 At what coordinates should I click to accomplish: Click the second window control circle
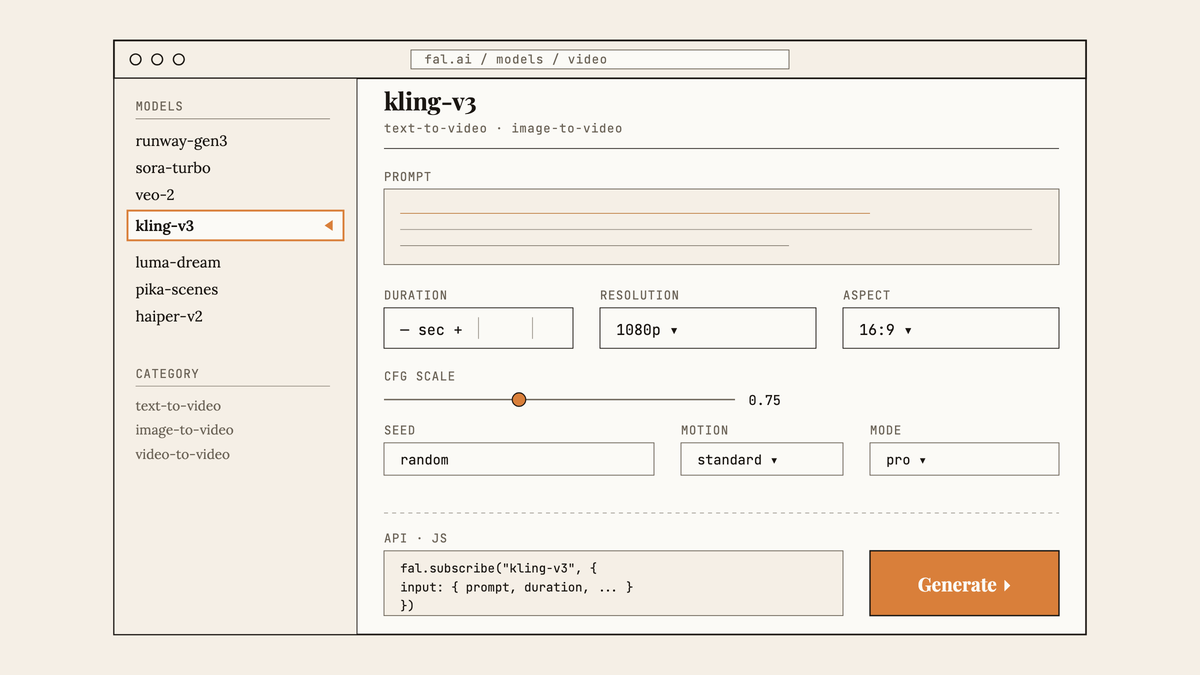coord(157,59)
